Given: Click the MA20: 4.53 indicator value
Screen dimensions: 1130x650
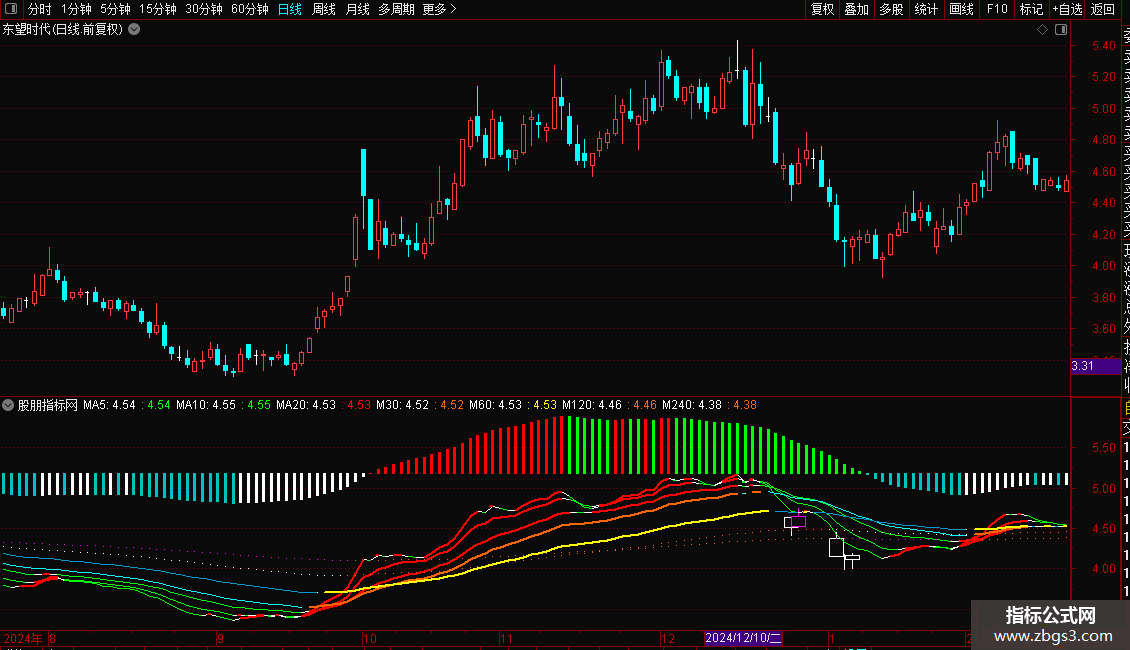Looking at the screenshot, I should (306, 405).
